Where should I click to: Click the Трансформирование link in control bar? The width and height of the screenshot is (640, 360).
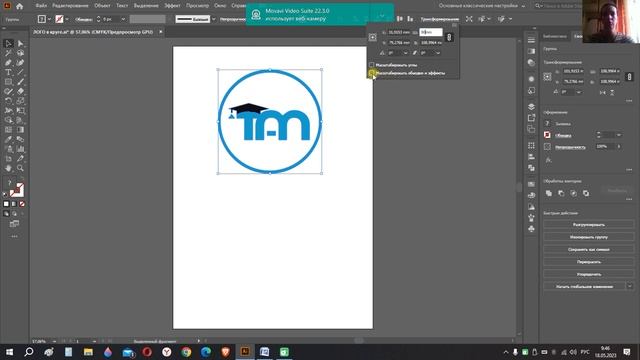(x=439, y=19)
